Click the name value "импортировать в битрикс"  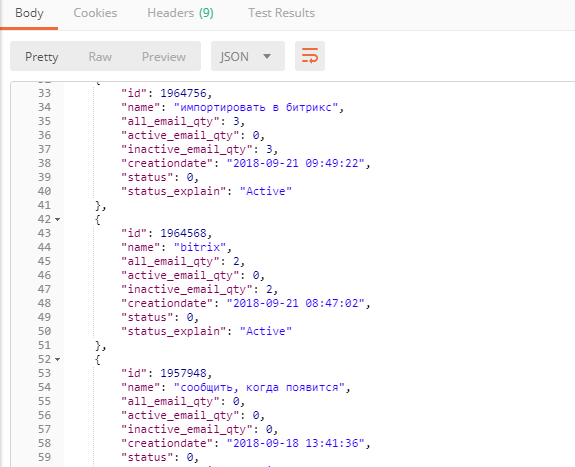256,107
